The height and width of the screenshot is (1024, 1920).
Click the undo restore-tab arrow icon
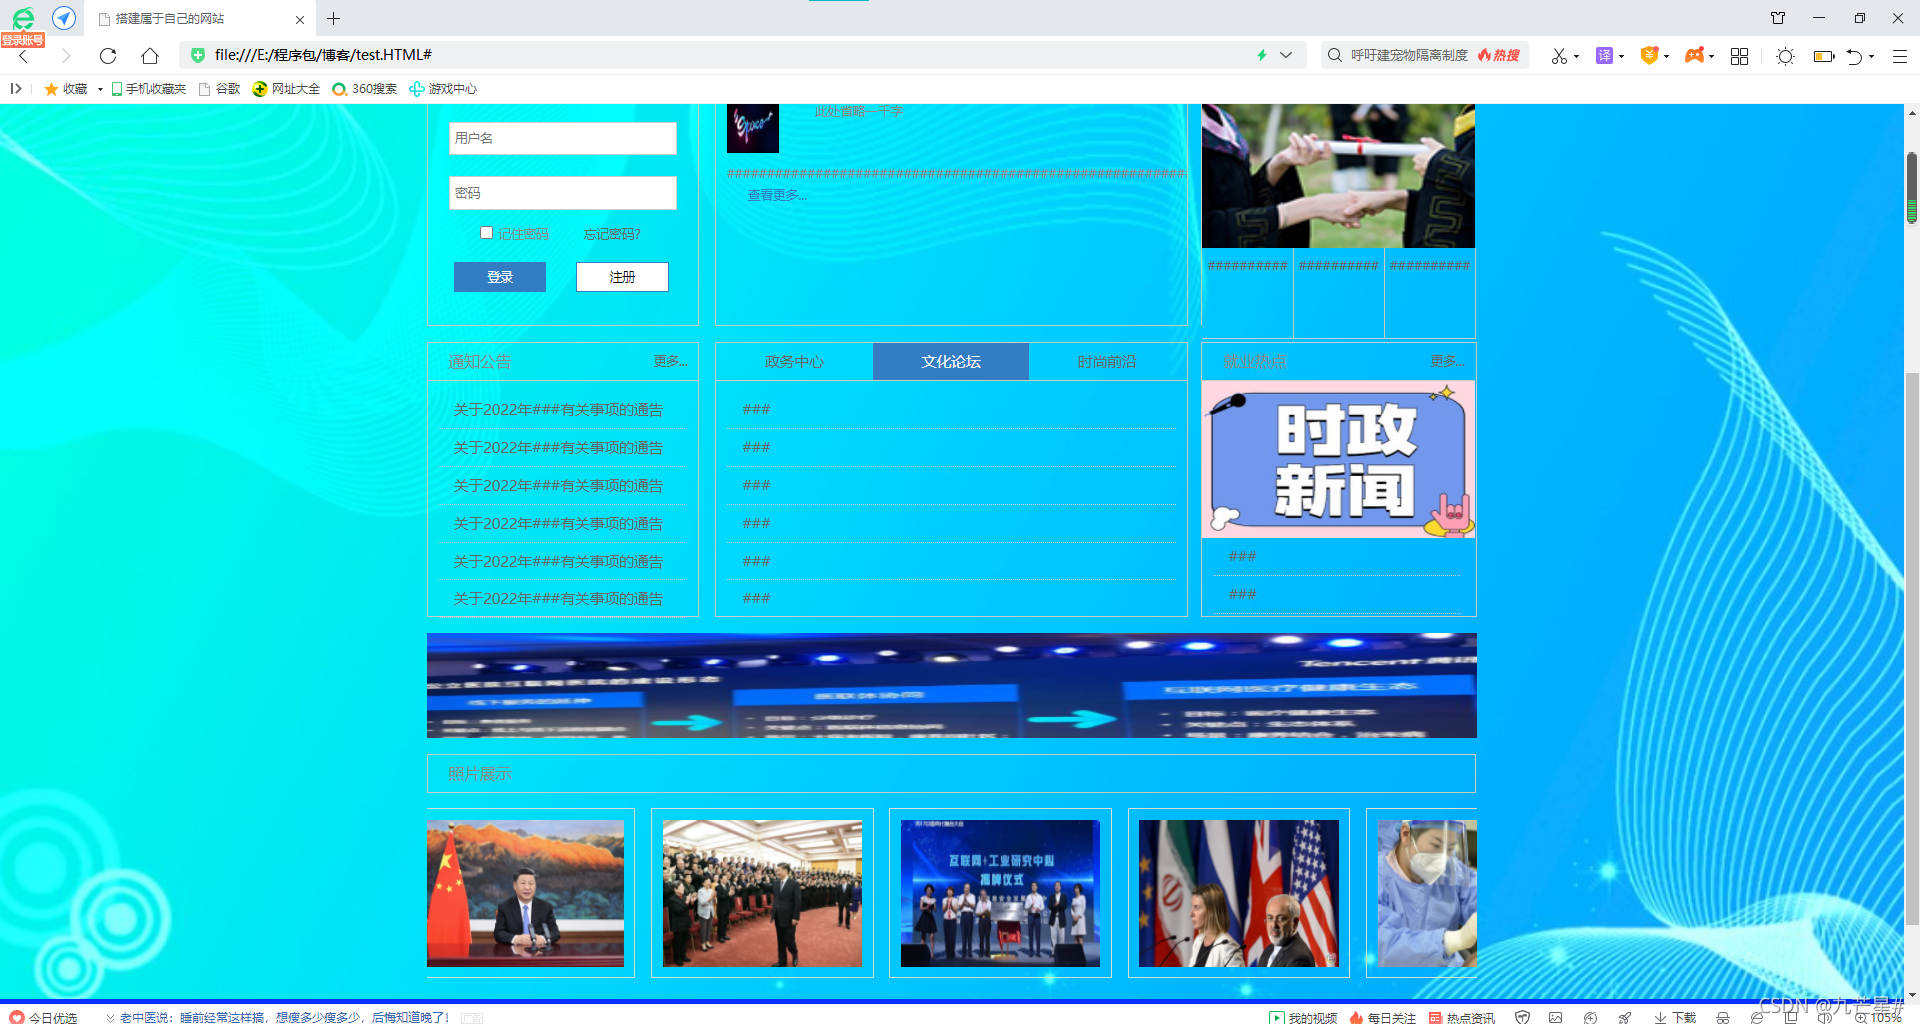click(1855, 56)
